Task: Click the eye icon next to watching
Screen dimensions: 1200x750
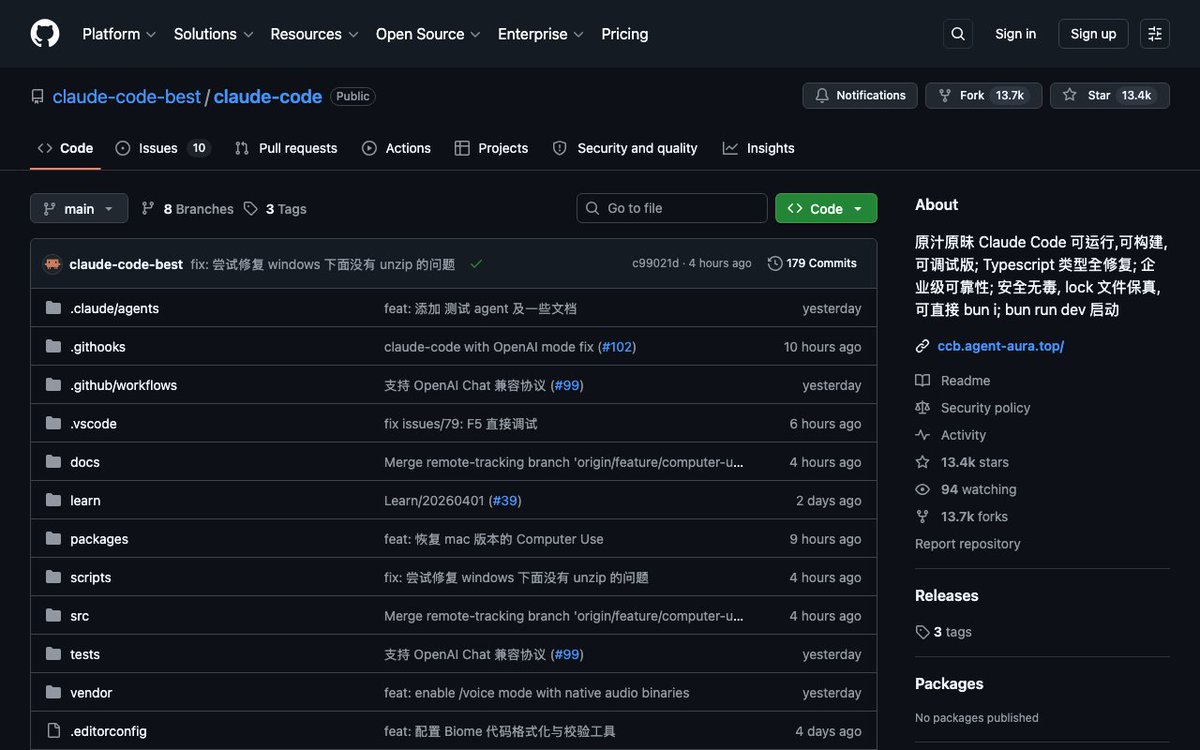Action: (x=922, y=490)
